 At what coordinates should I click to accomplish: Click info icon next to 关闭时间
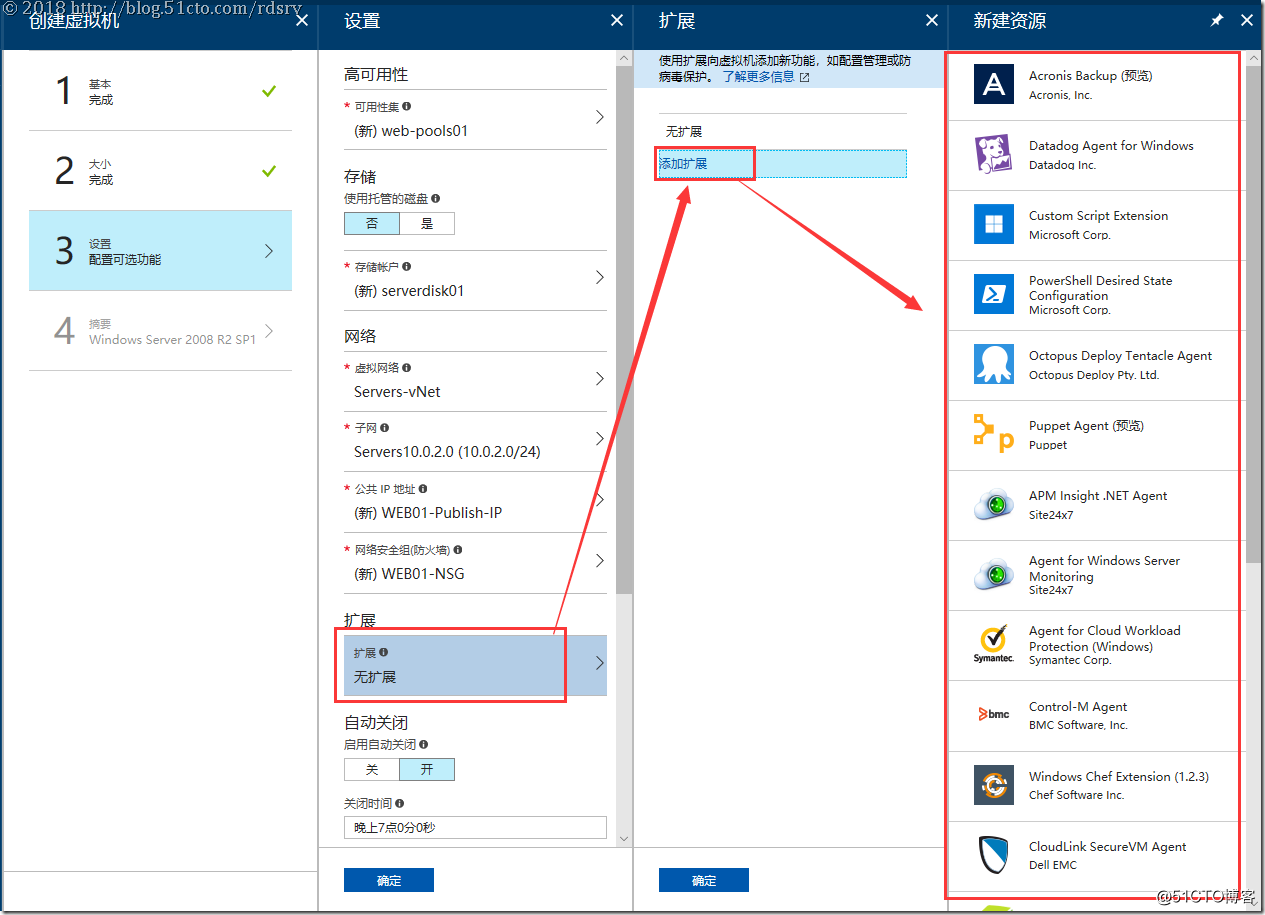pos(400,803)
